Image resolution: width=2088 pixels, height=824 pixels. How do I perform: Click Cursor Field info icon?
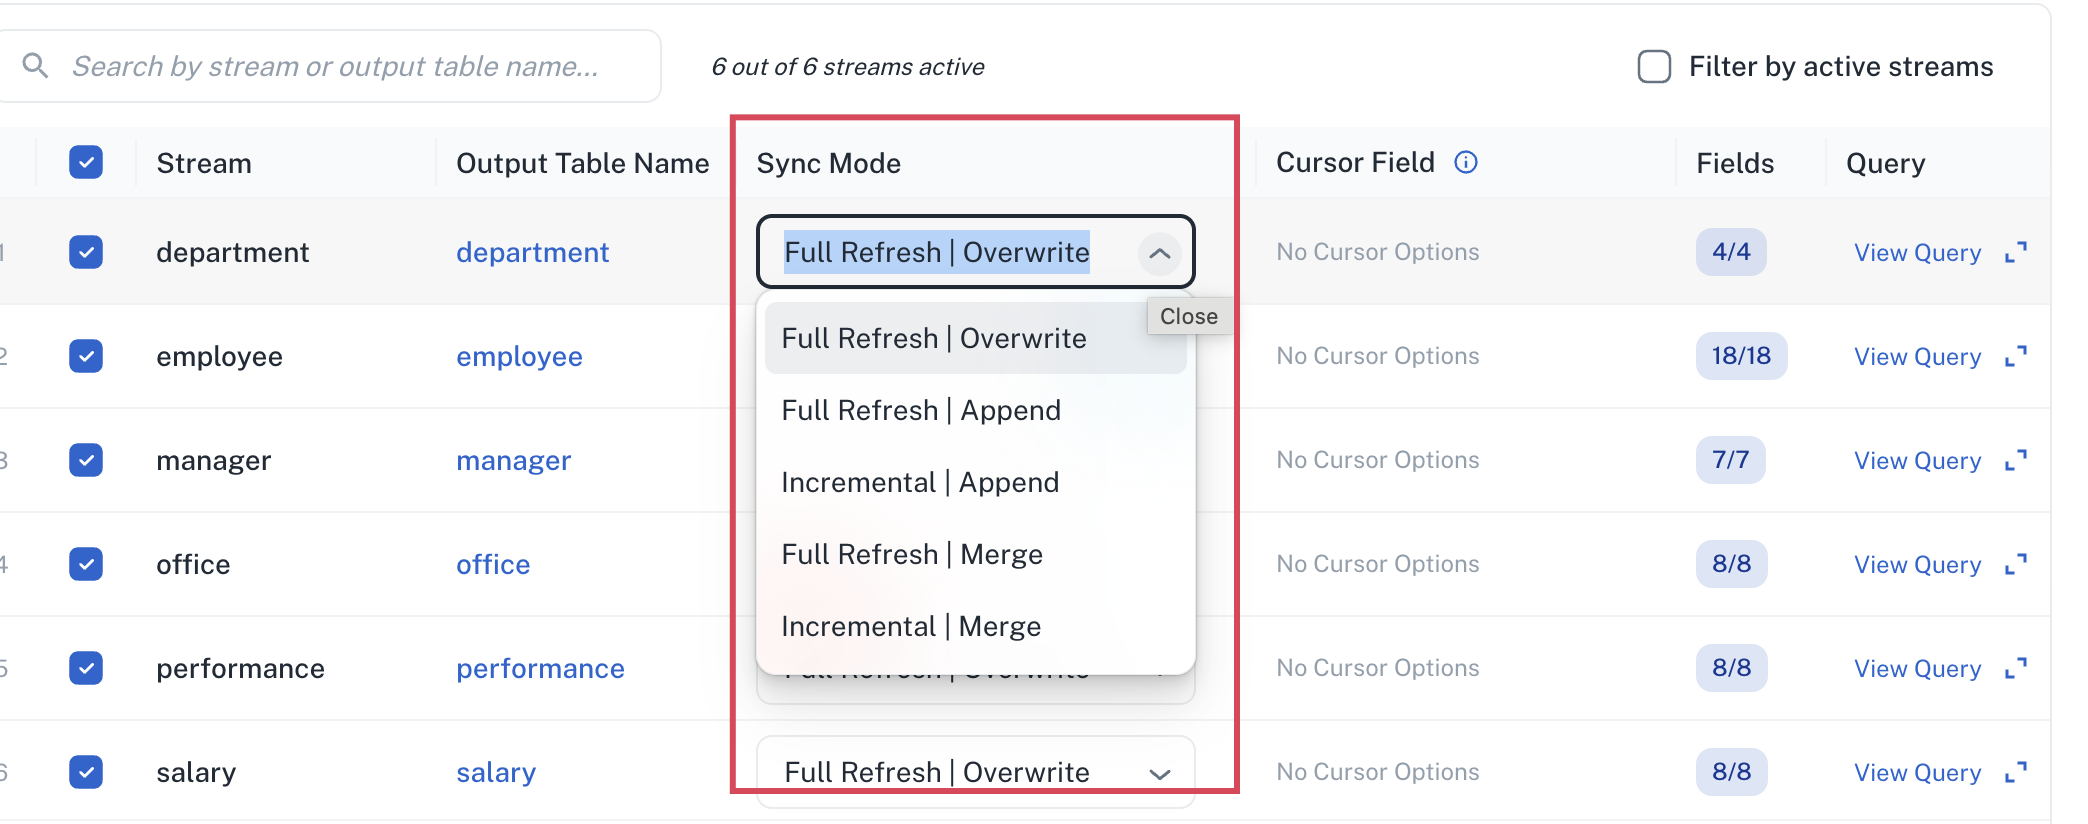click(1466, 162)
